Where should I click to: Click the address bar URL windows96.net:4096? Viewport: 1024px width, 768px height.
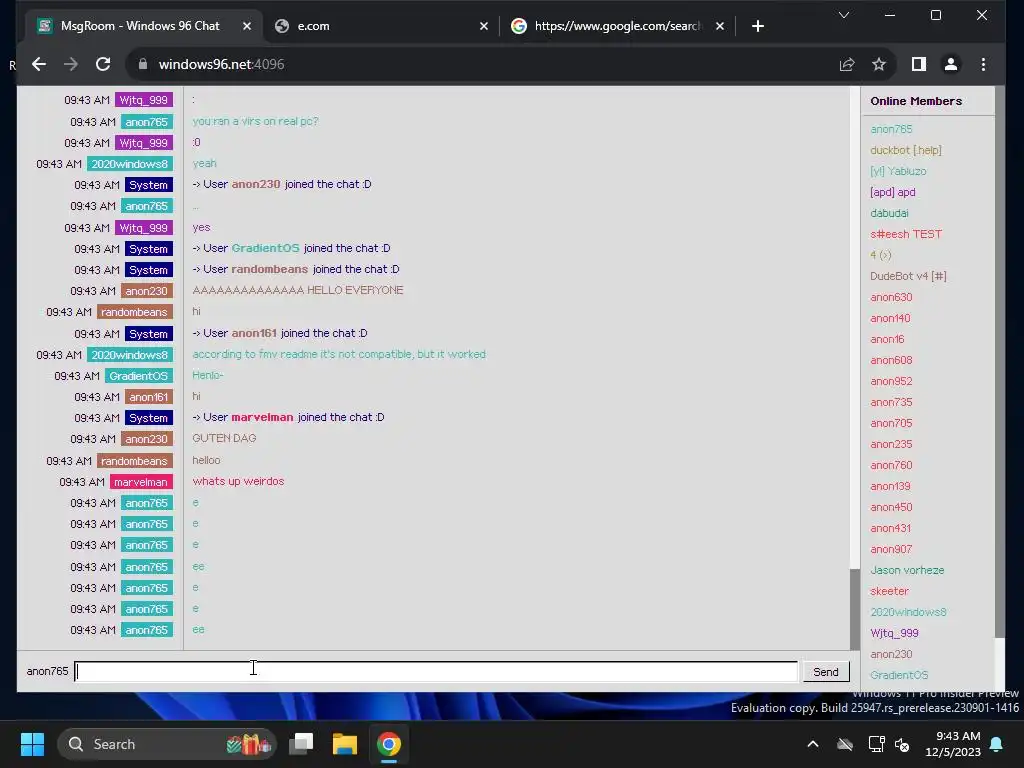(221, 64)
